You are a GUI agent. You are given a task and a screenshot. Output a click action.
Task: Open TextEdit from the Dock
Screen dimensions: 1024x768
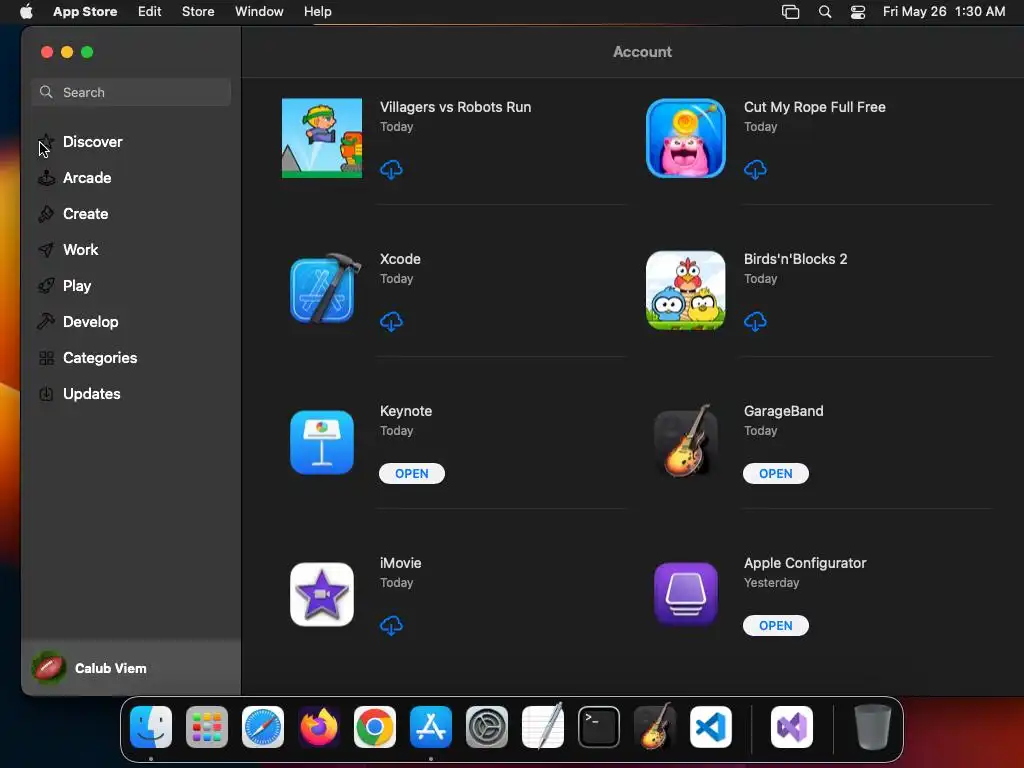[543, 726]
